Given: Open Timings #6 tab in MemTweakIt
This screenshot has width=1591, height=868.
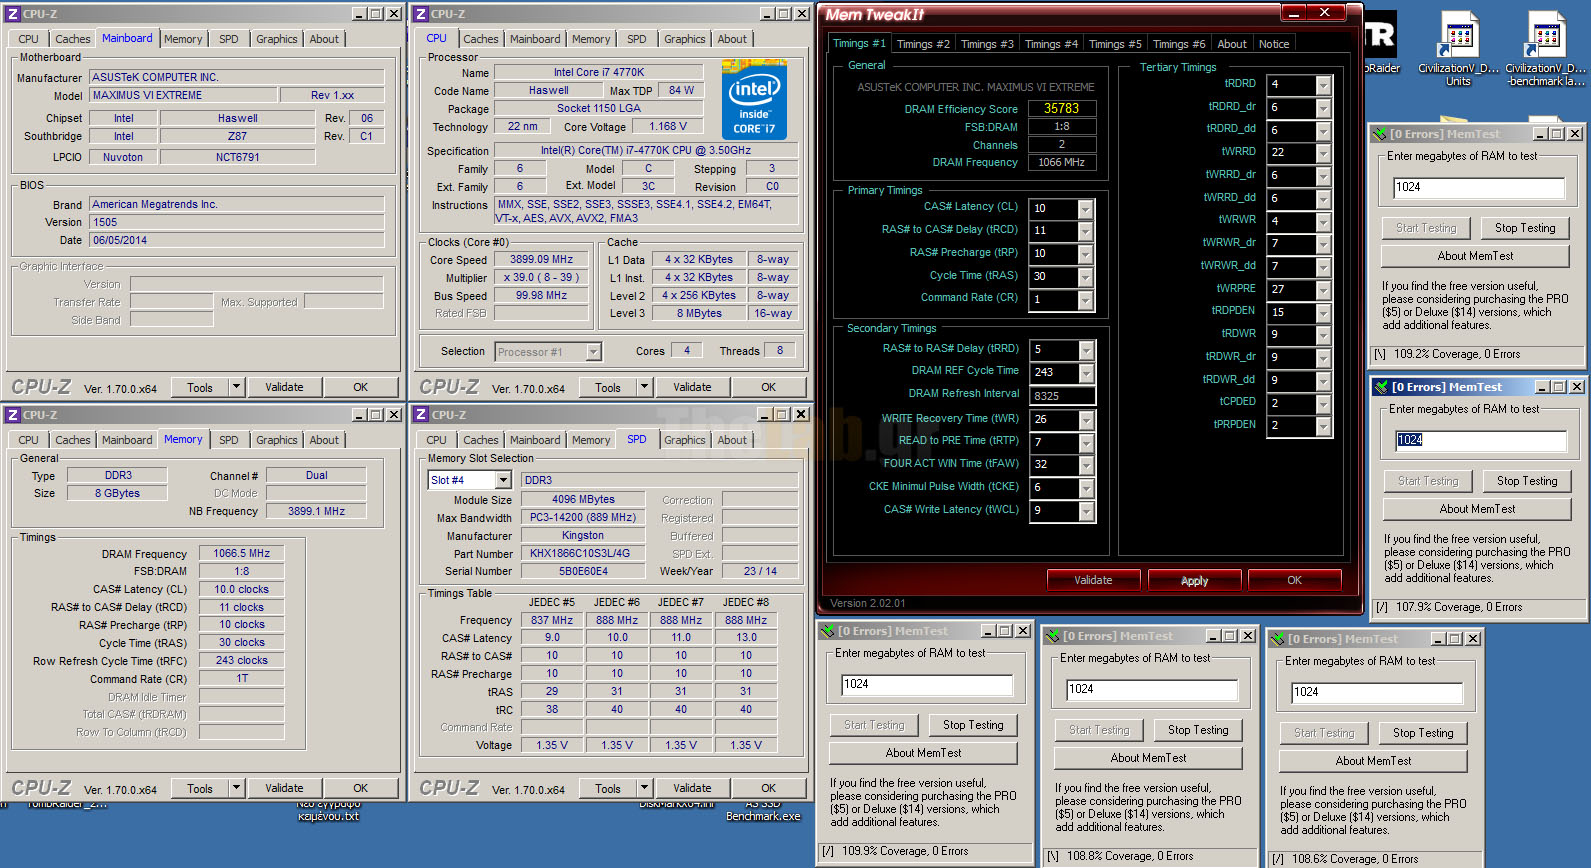Looking at the screenshot, I should pos(1179,44).
